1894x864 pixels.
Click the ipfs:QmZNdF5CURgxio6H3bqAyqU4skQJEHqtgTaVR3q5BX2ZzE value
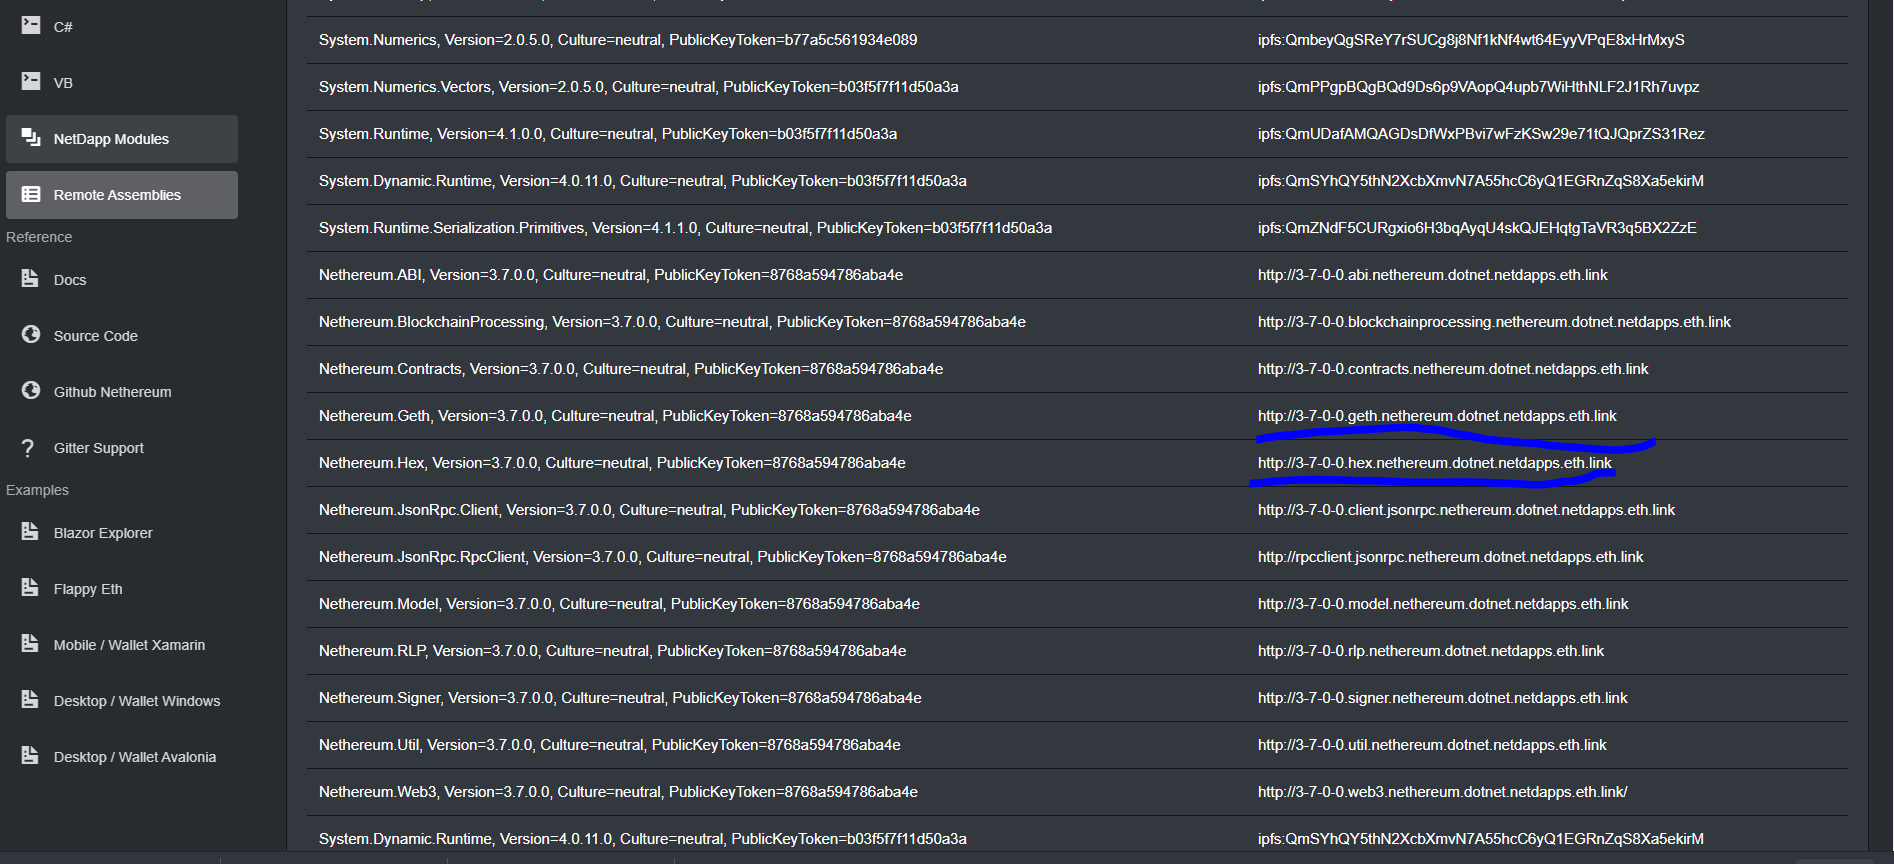(1477, 228)
